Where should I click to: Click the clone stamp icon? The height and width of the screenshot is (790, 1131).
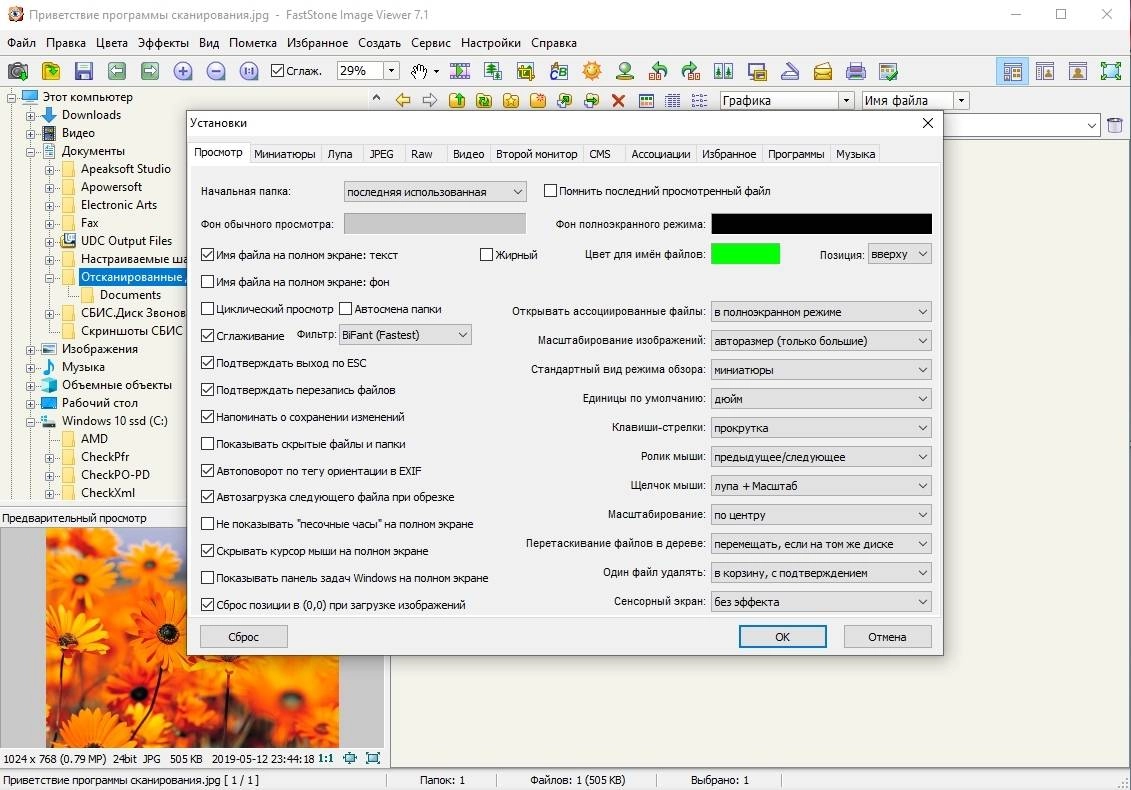point(625,71)
